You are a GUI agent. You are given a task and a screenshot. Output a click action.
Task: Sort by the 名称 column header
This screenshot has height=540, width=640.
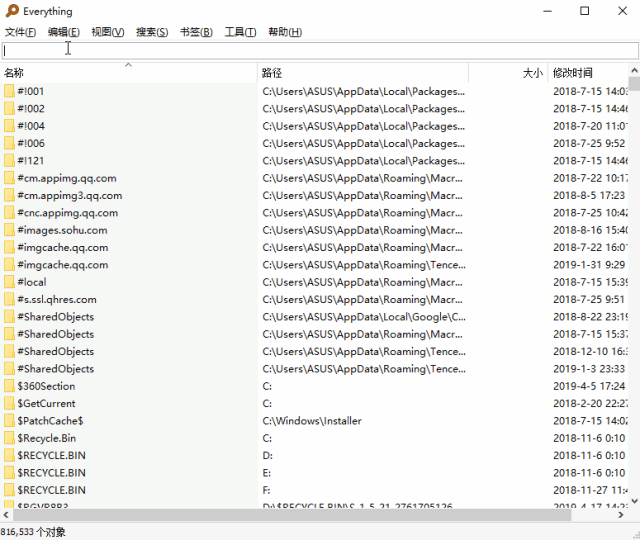coord(129,73)
